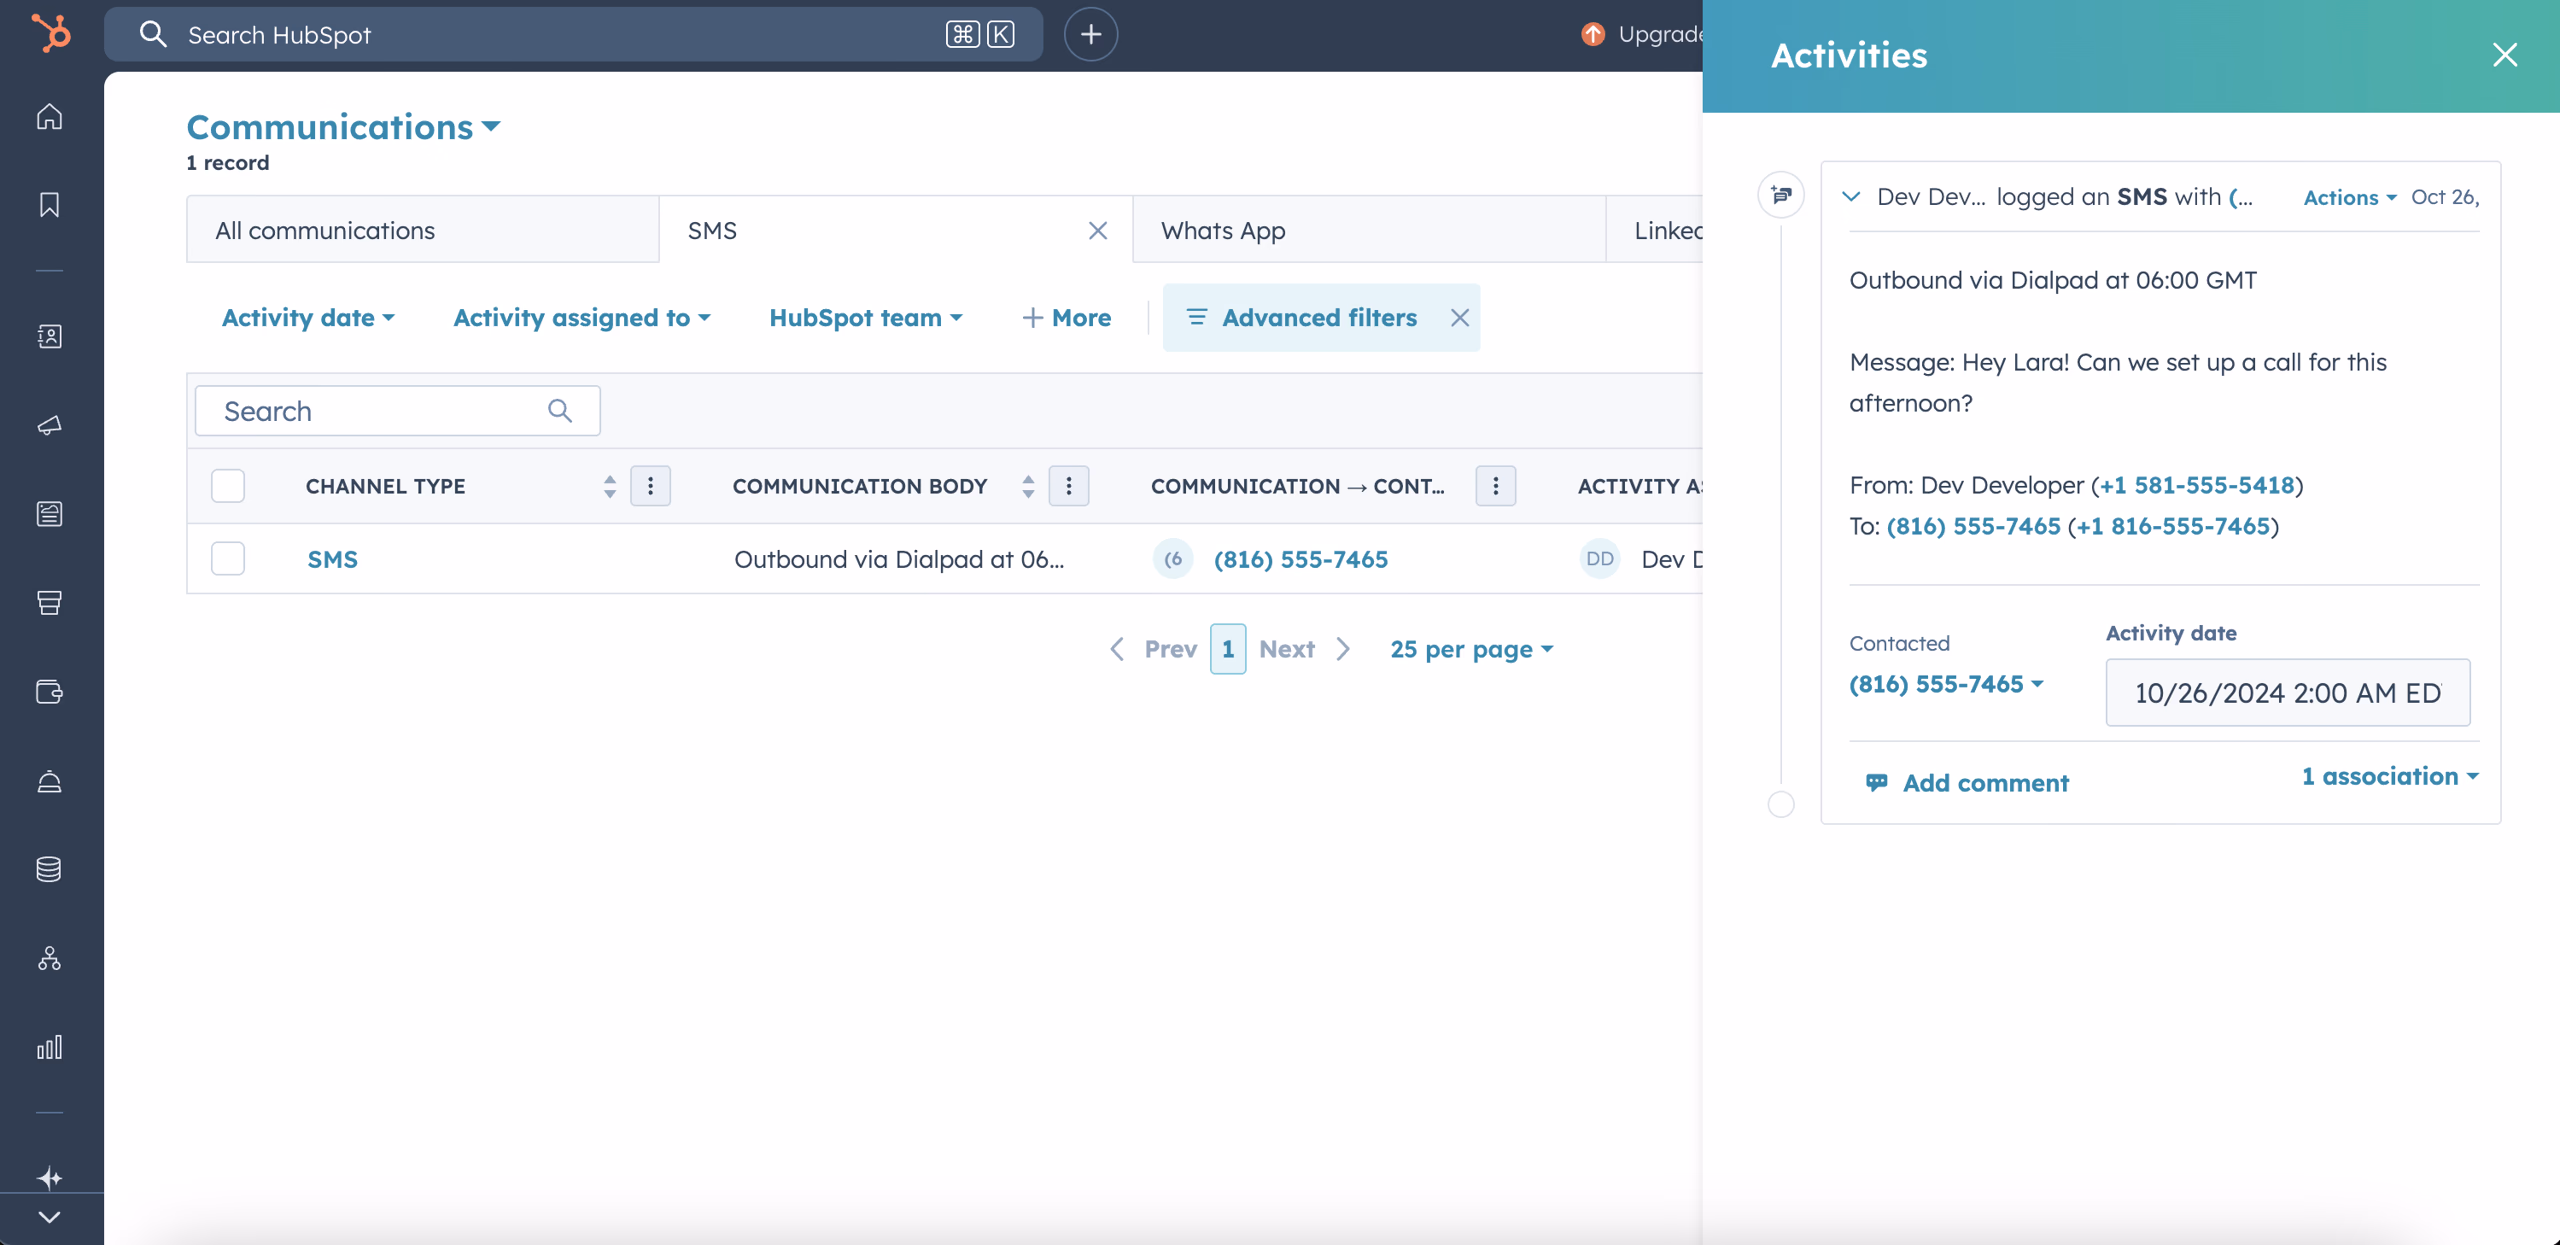Expand the Actions dropdown in Activities panel
This screenshot has width=2560, height=1245.
click(x=2347, y=197)
